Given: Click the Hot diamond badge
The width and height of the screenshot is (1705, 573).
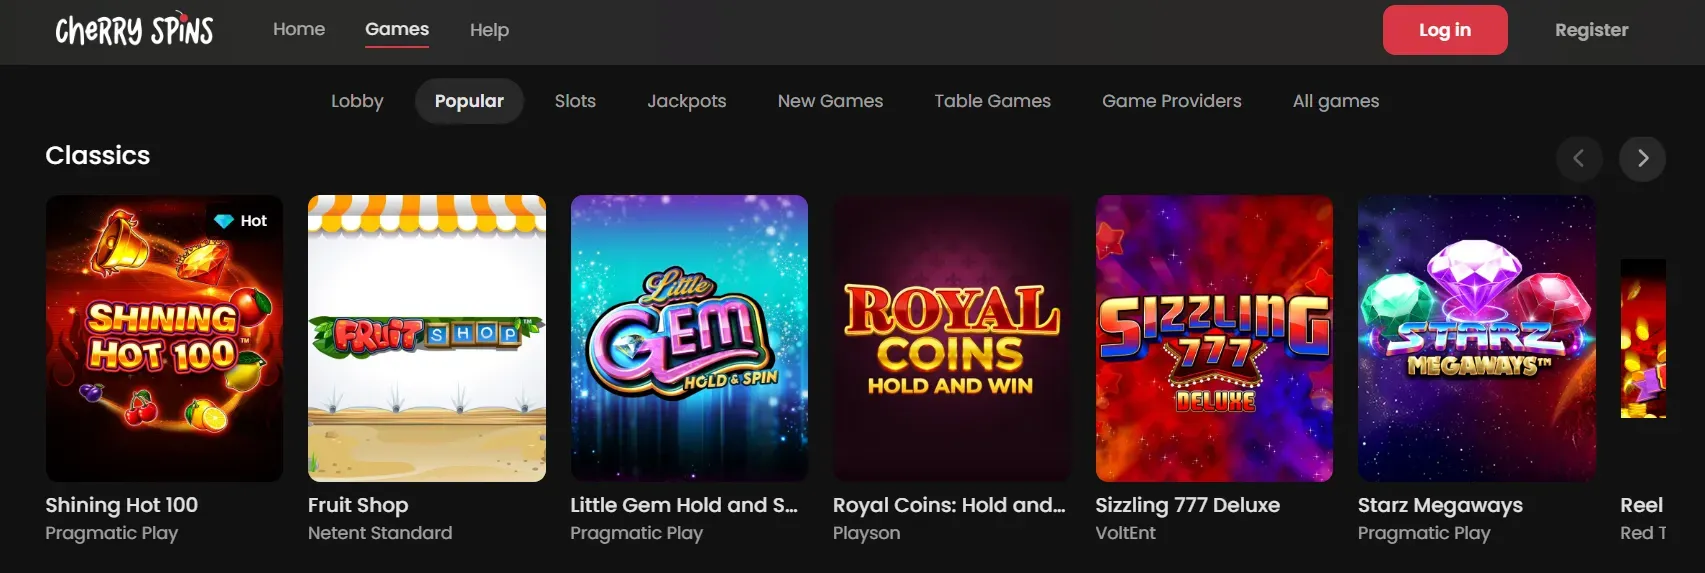Looking at the screenshot, I should coord(241,221).
